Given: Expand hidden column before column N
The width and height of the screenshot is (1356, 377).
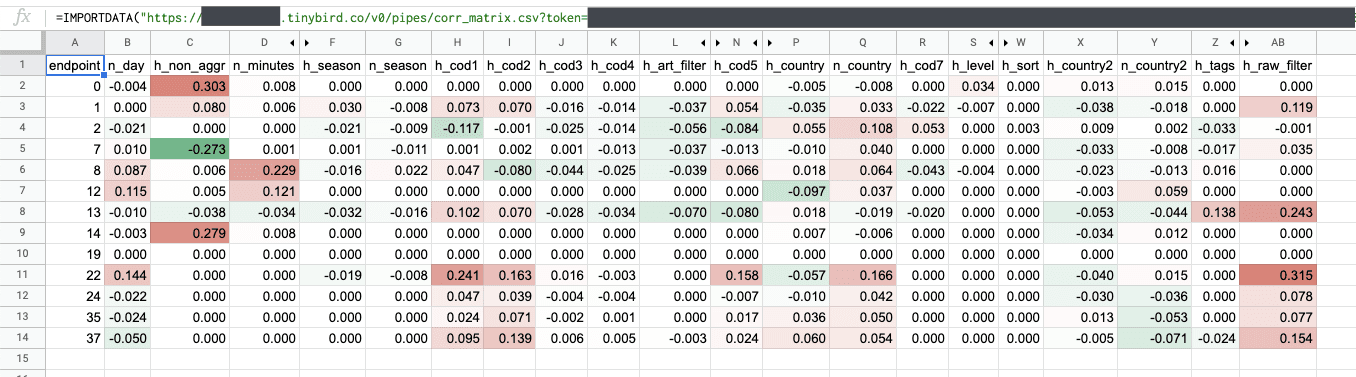Looking at the screenshot, I should 718,43.
